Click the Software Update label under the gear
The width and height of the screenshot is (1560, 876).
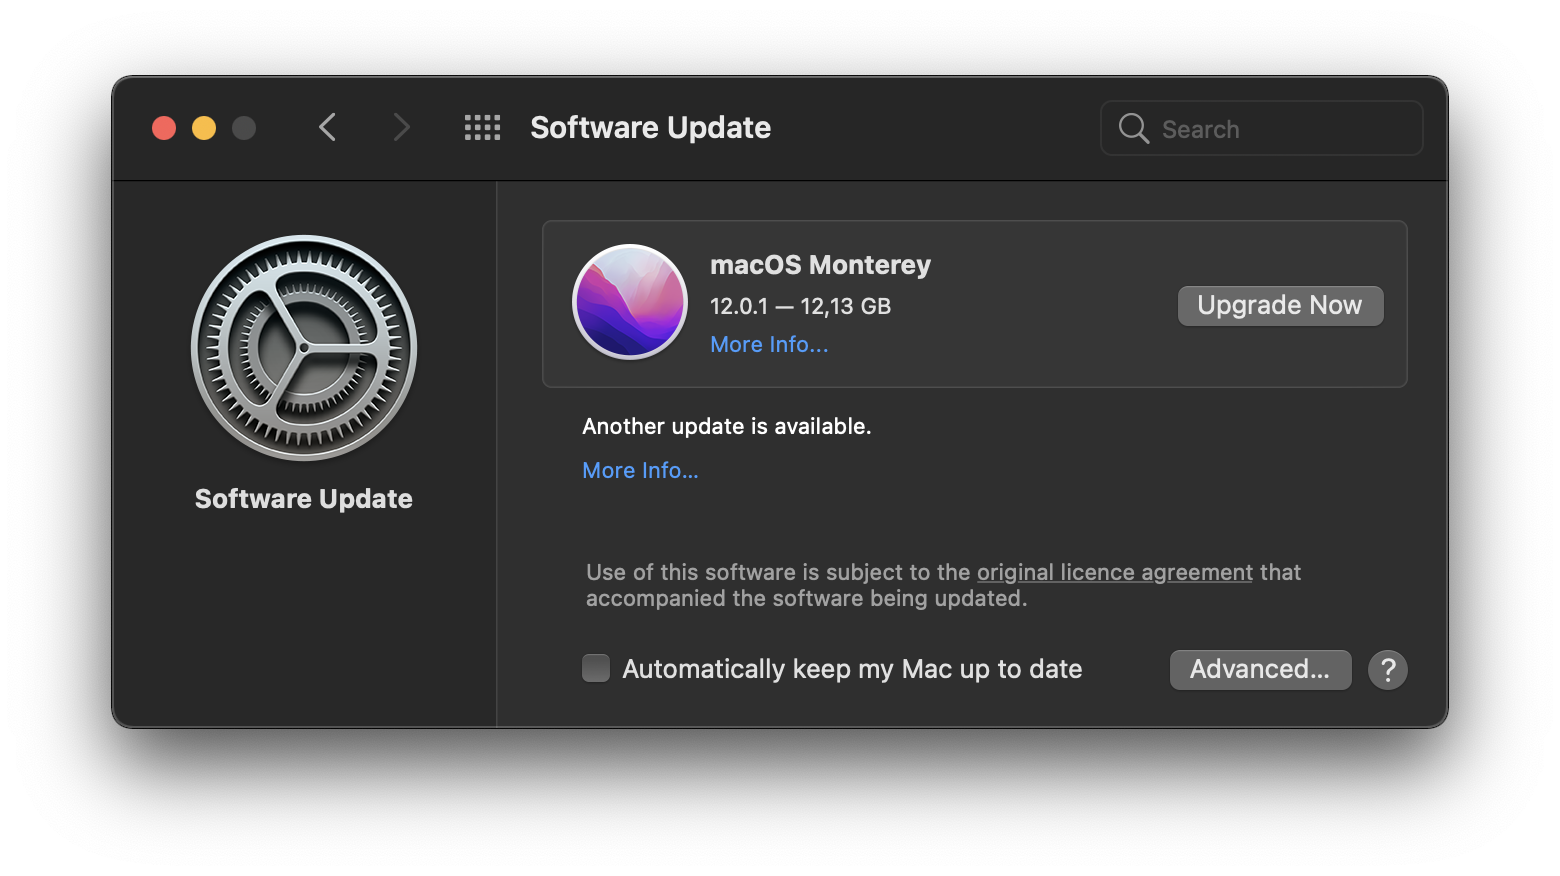304,499
